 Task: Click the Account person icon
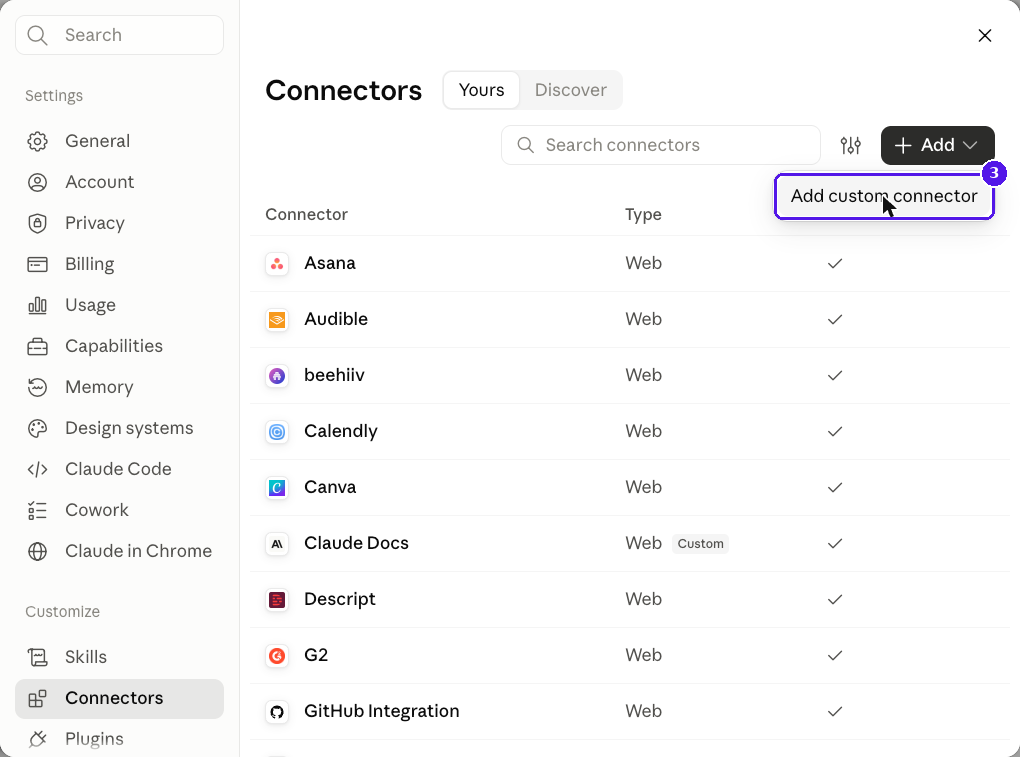pyautogui.click(x=38, y=182)
